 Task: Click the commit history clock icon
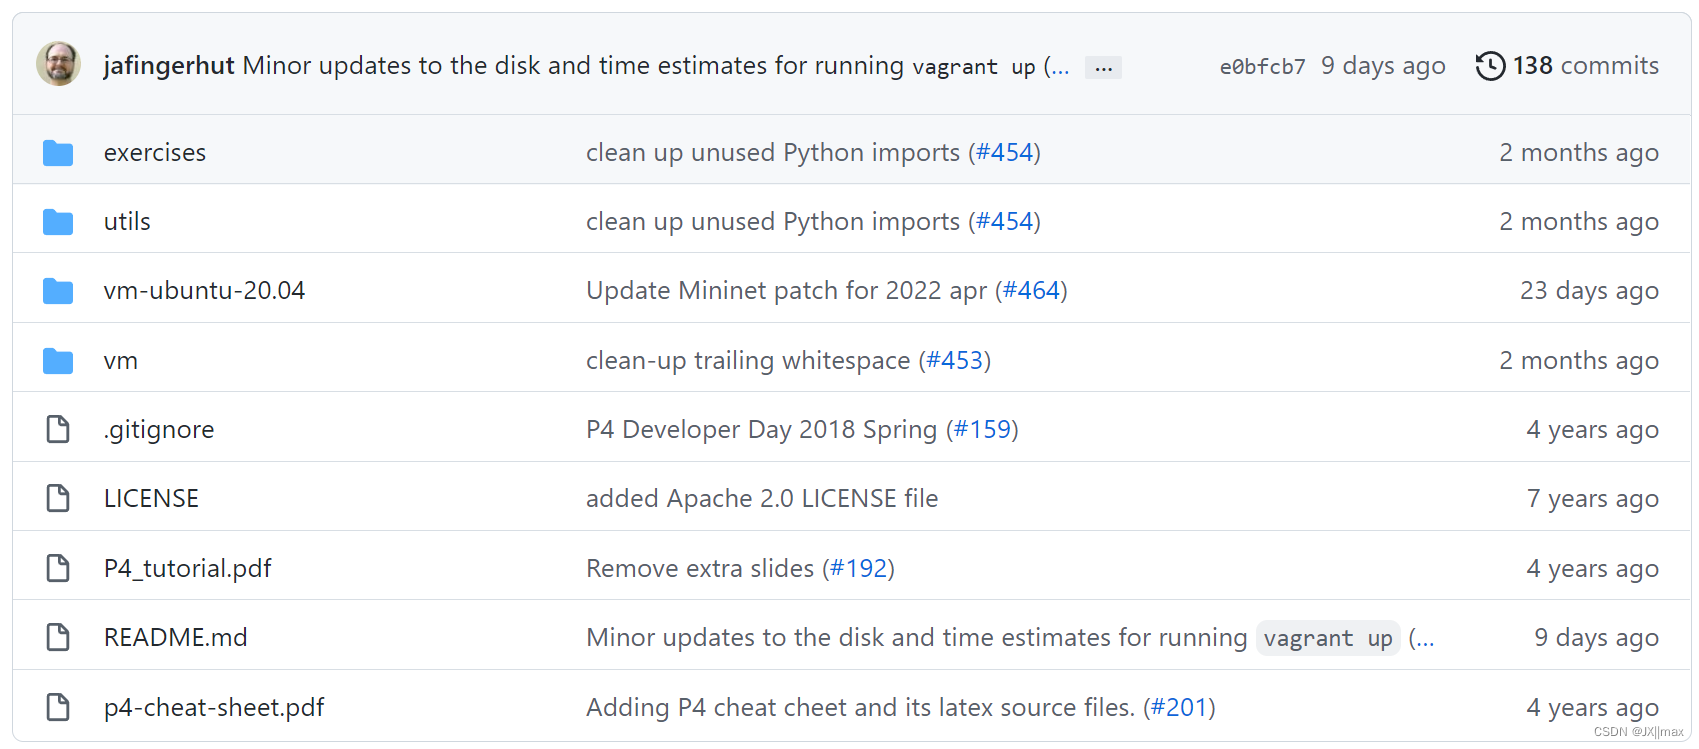tap(1490, 66)
